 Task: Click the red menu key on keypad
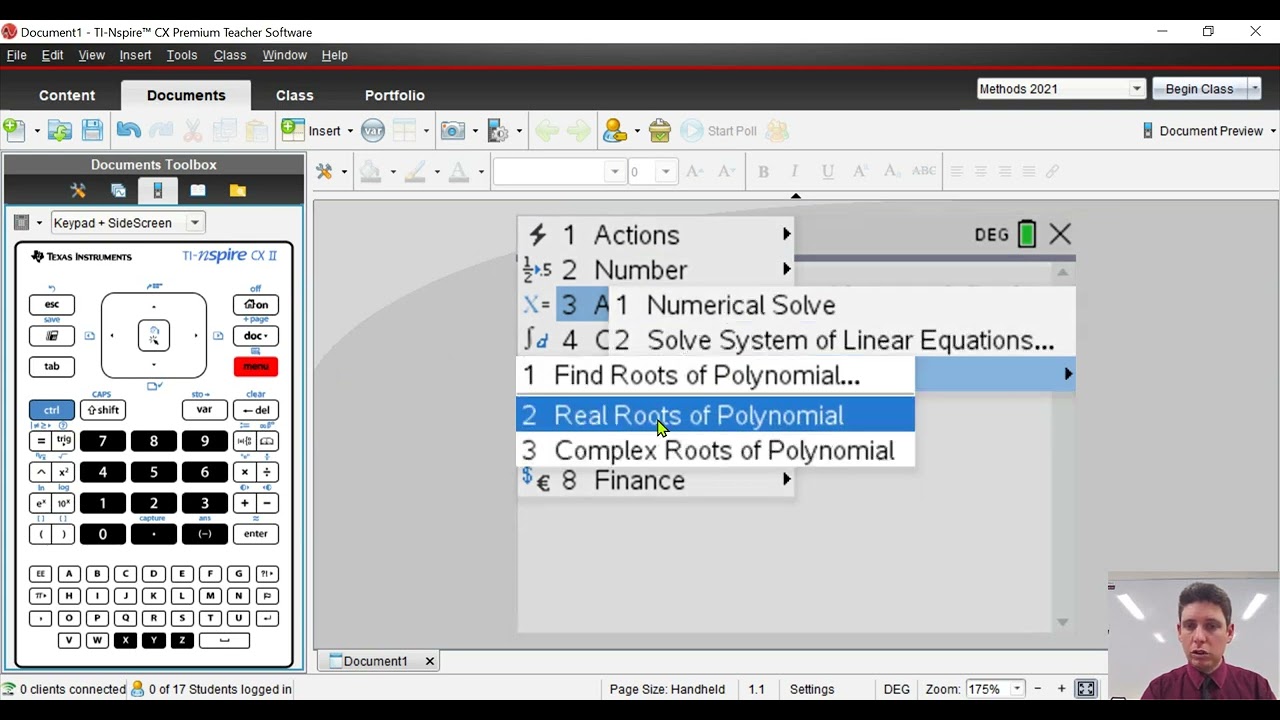click(x=256, y=366)
